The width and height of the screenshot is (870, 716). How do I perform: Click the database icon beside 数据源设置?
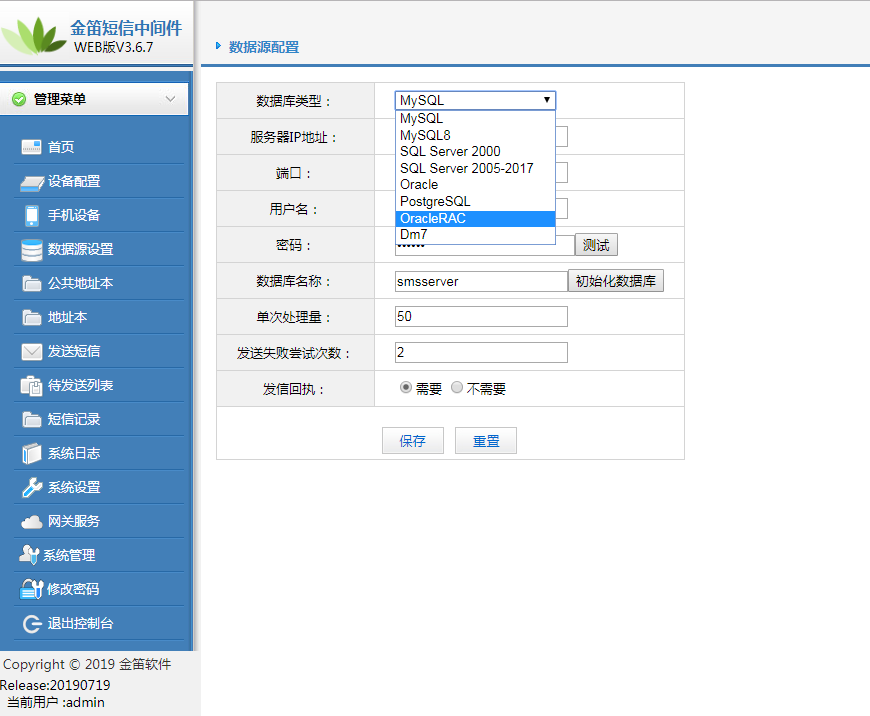(31, 249)
